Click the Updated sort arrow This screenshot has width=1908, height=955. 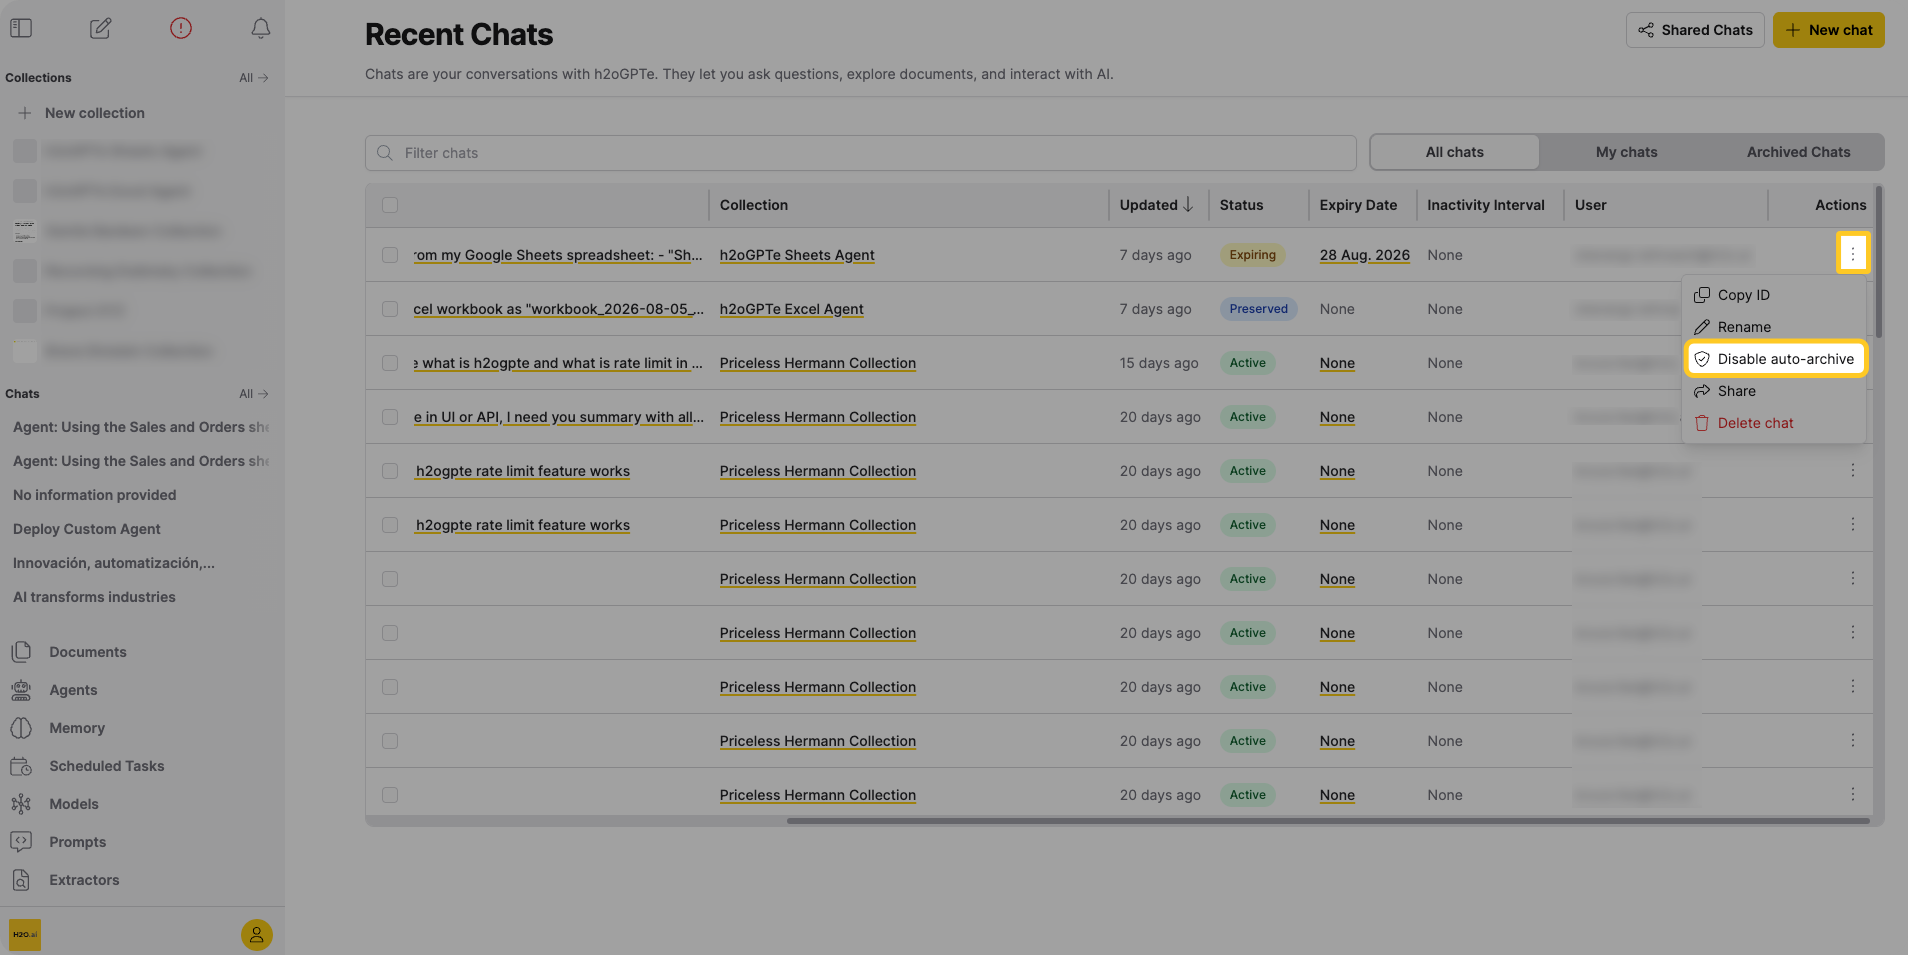pos(1188,204)
